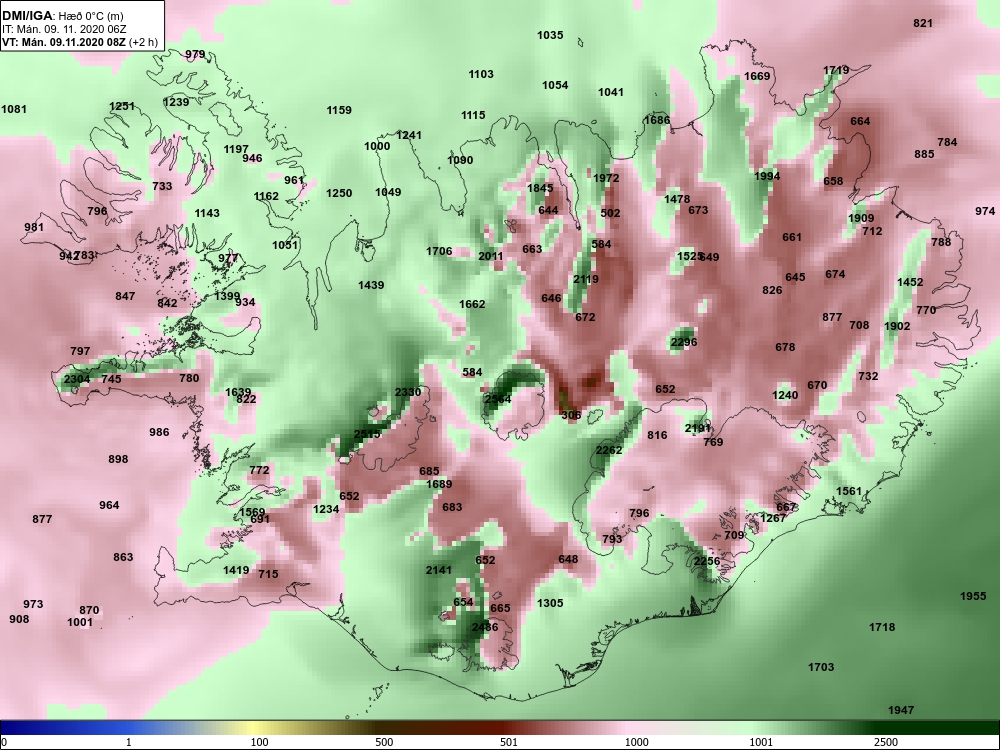Click the map value 2304
The height and width of the screenshot is (750, 1000).
77,379
